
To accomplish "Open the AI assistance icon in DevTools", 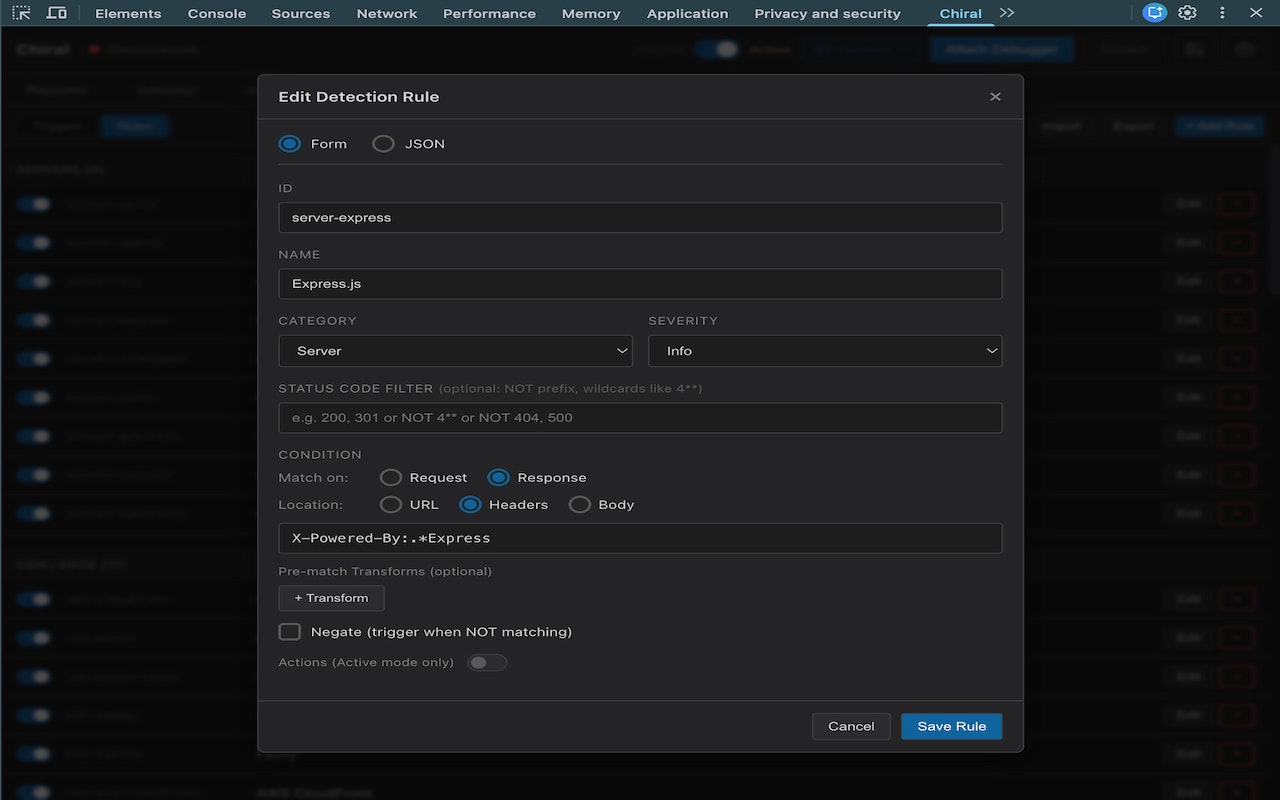I will pos(1154,13).
